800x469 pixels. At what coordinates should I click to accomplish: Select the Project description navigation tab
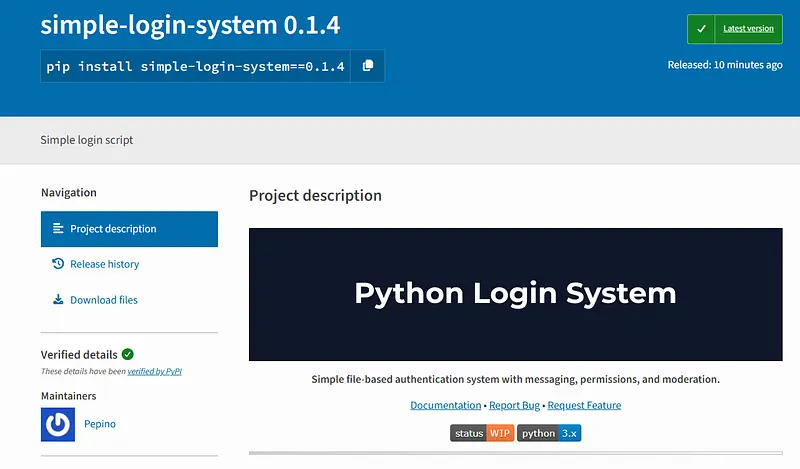pyautogui.click(x=129, y=229)
